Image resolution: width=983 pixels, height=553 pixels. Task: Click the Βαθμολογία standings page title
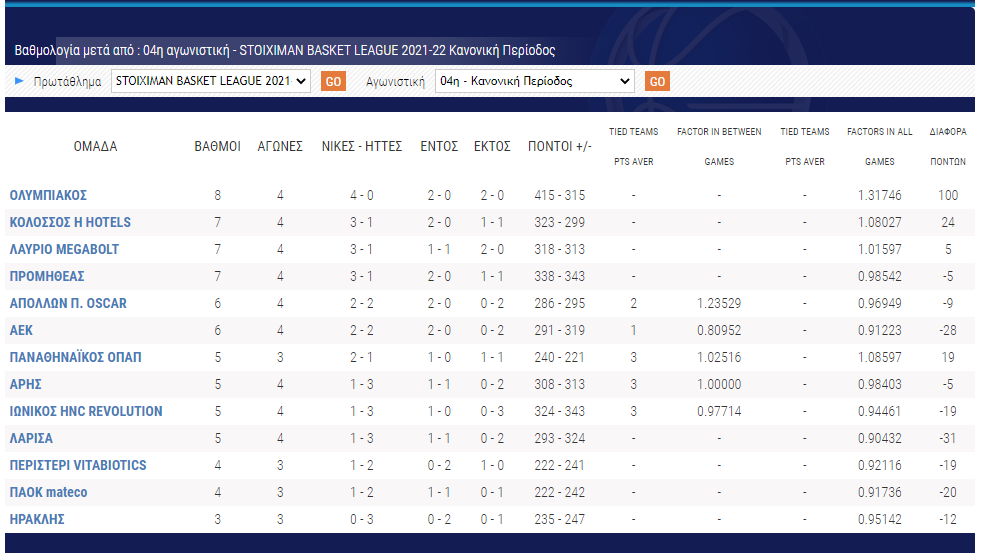pyautogui.click(x=285, y=50)
